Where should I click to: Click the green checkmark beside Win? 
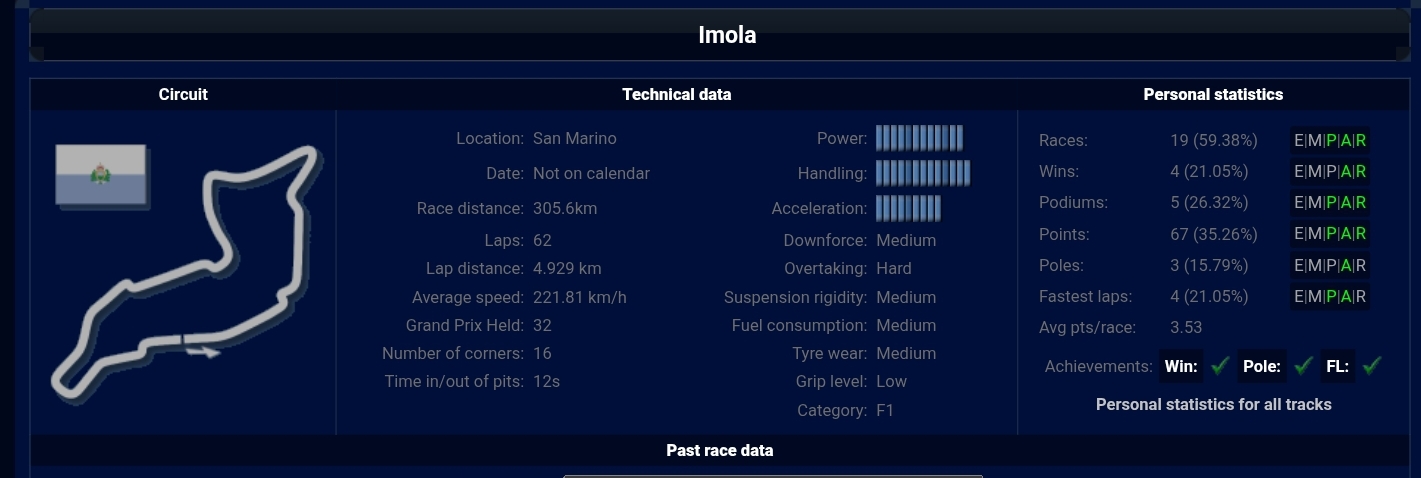(1219, 366)
